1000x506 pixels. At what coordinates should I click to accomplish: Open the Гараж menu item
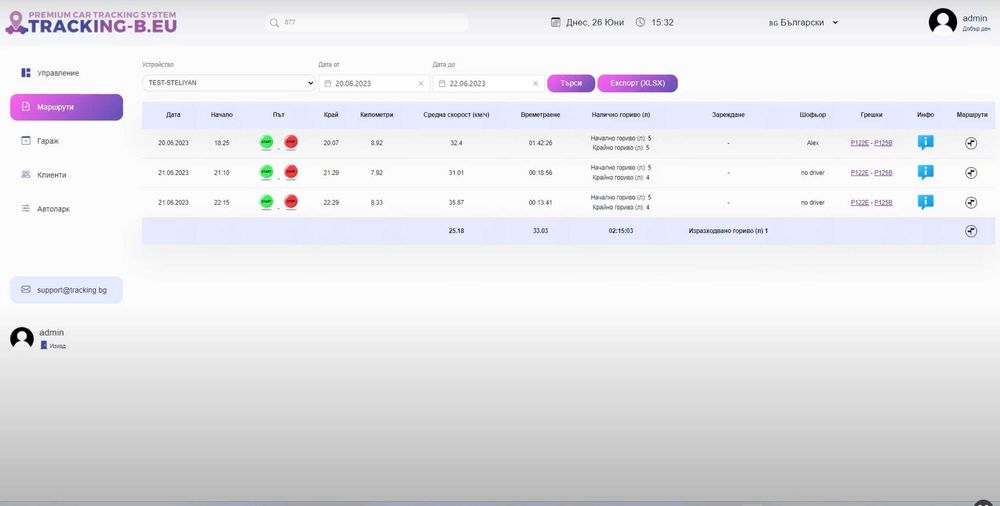[66, 141]
